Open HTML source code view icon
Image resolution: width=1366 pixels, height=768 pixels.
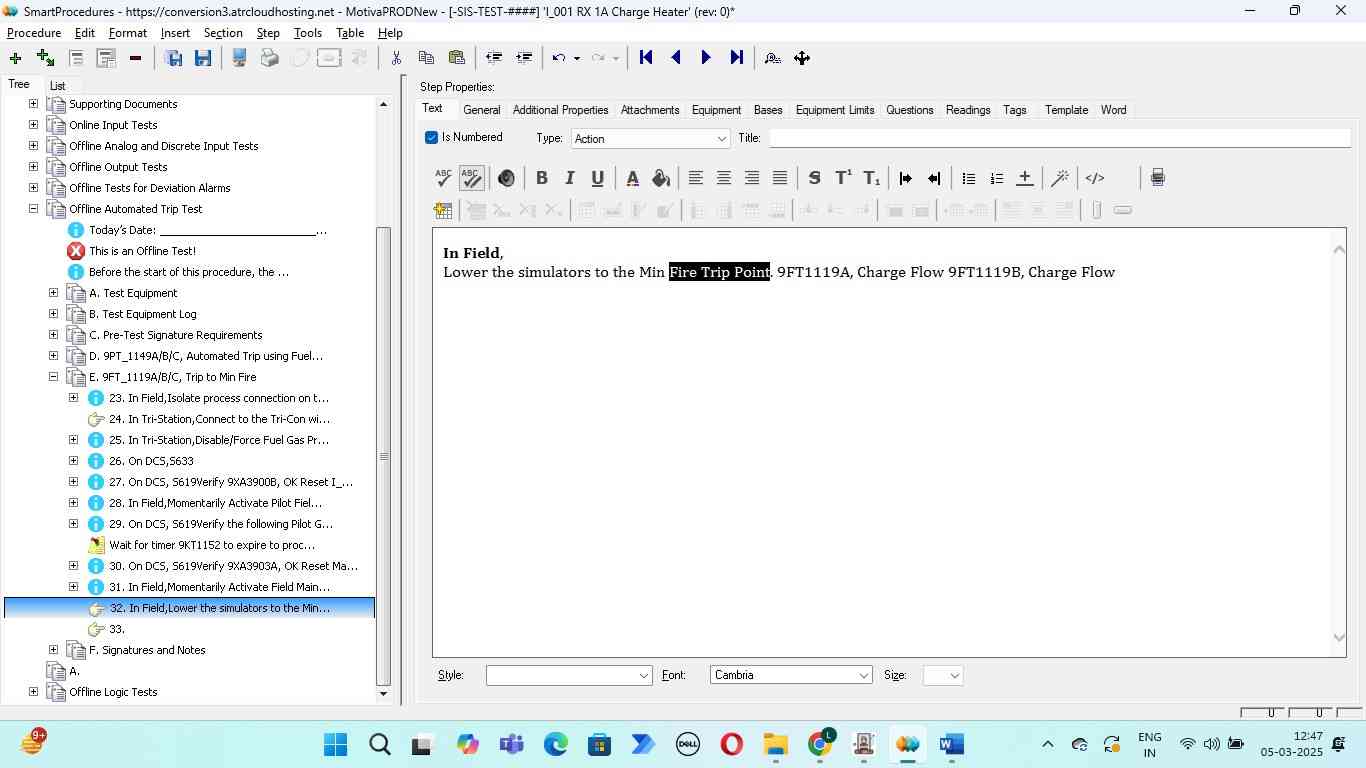pyautogui.click(x=1095, y=178)
